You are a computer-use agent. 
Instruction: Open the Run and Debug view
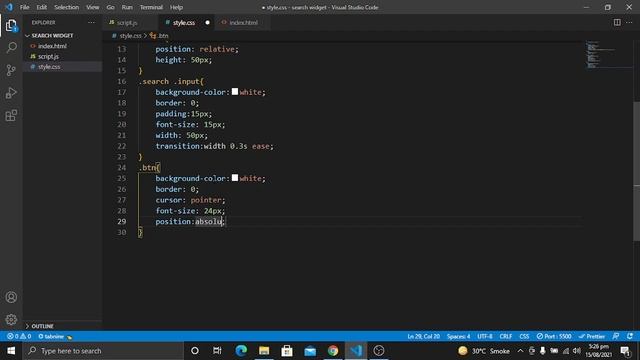click(11, 93)
